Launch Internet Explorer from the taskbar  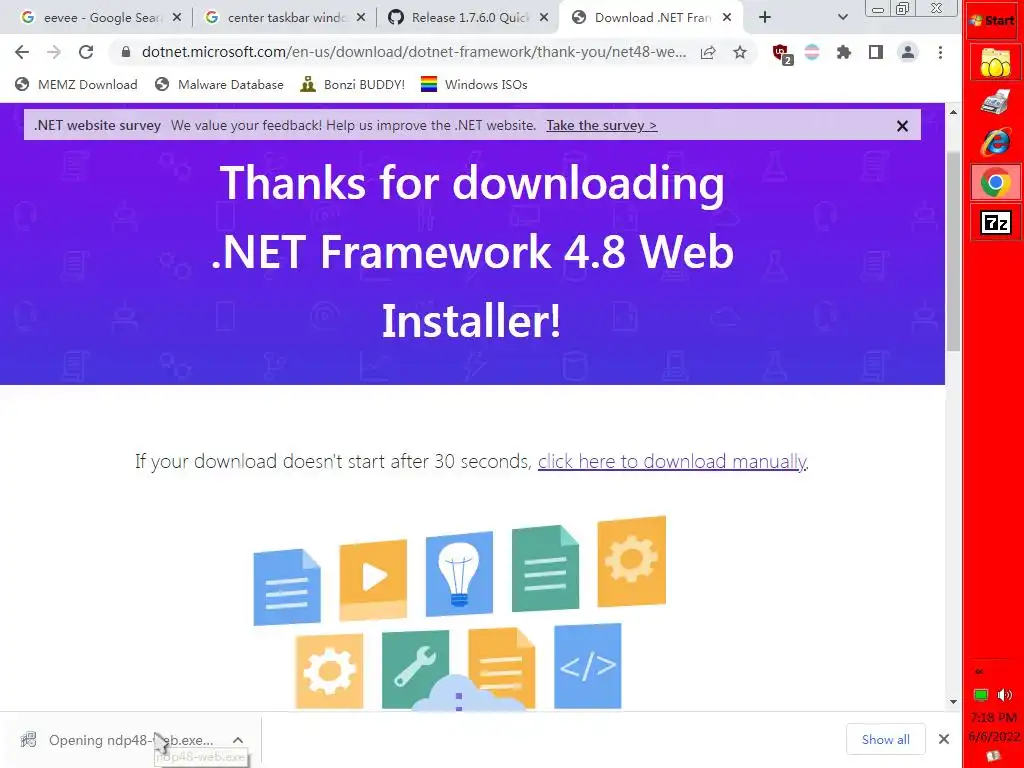pos(995,142)
